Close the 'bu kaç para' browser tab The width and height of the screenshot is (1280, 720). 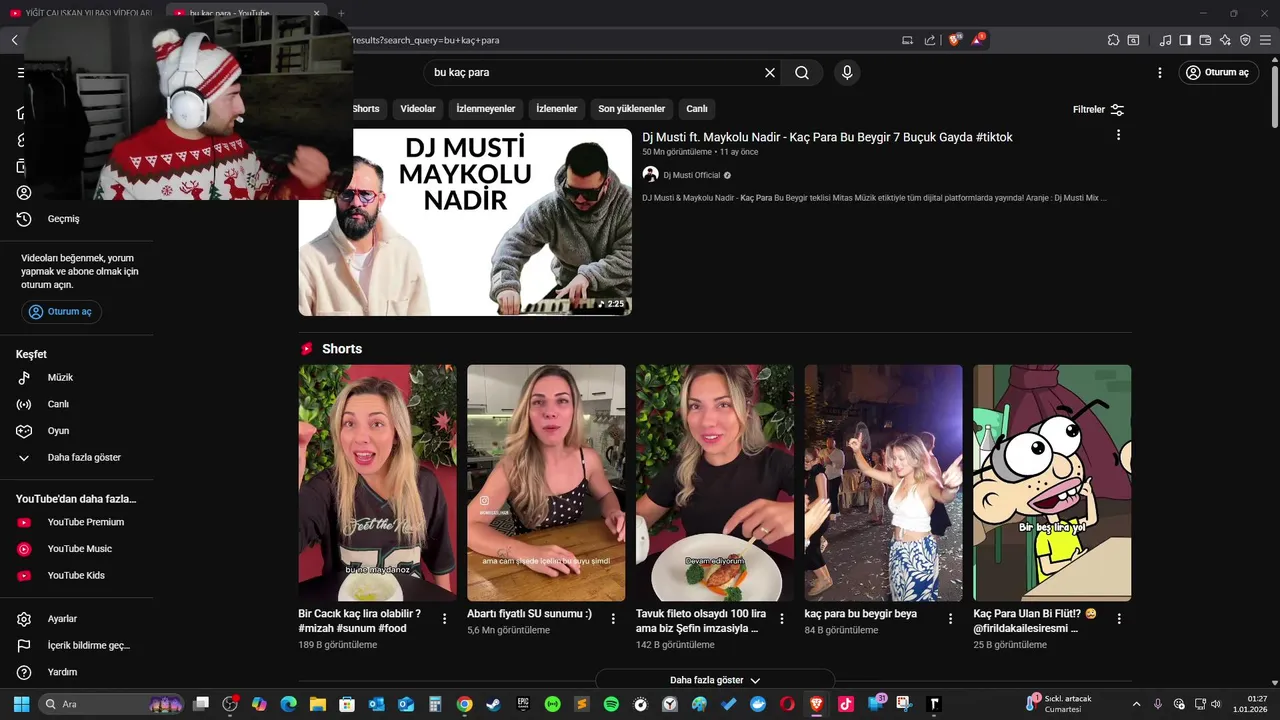tap(317, 13)
